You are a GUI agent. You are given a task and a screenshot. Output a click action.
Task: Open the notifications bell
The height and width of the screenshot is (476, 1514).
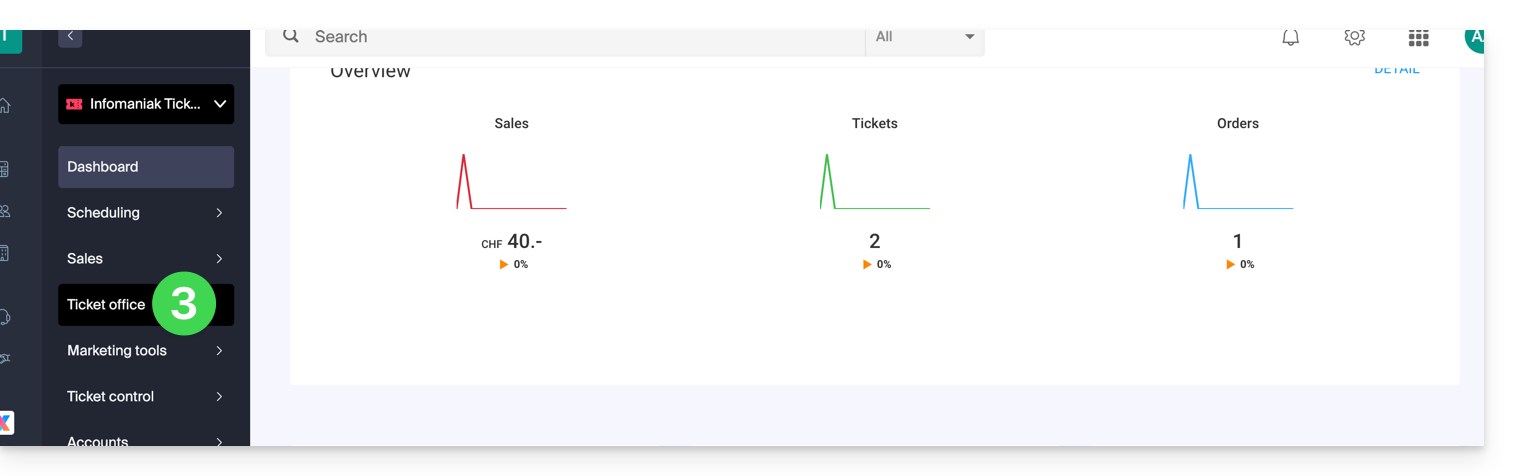[x=1291, y=37]
